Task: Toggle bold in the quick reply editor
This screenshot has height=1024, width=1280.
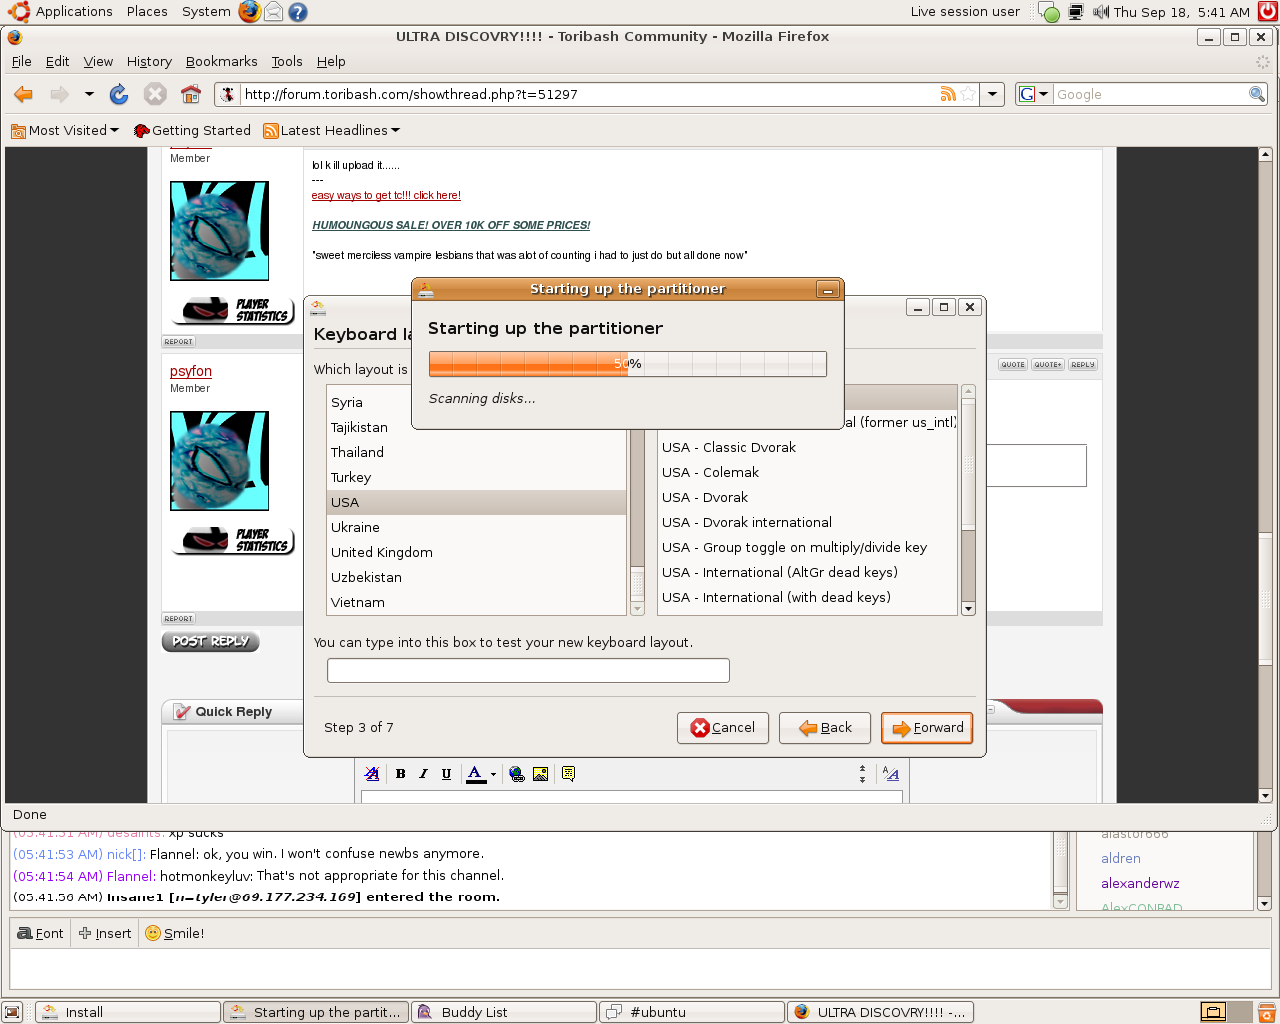Action: pyautogui.click(x=401, y=773)
